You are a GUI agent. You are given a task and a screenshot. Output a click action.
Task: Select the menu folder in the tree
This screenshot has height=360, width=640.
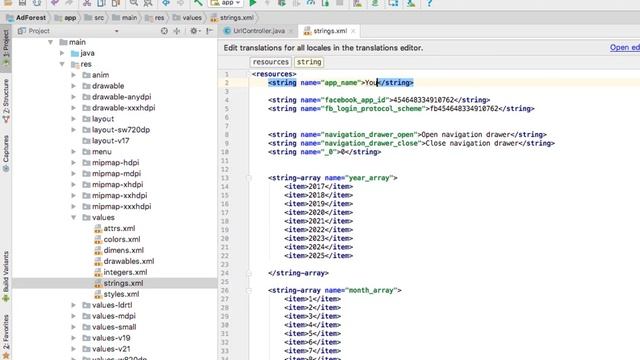coord(97,152)
